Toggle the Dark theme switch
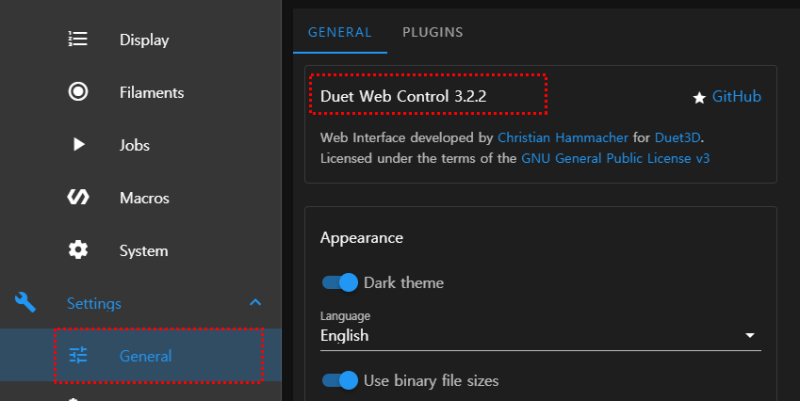Screen dimensions: 800x401 coord(340,282)
